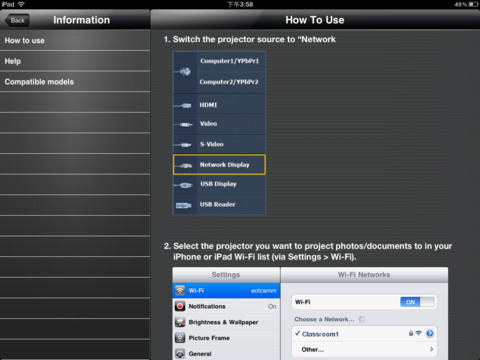Open Brightness & Wallpaper settings row
The width and height of the screenshot is (480, 360).
pyautogui.click(x=226, y=322)
